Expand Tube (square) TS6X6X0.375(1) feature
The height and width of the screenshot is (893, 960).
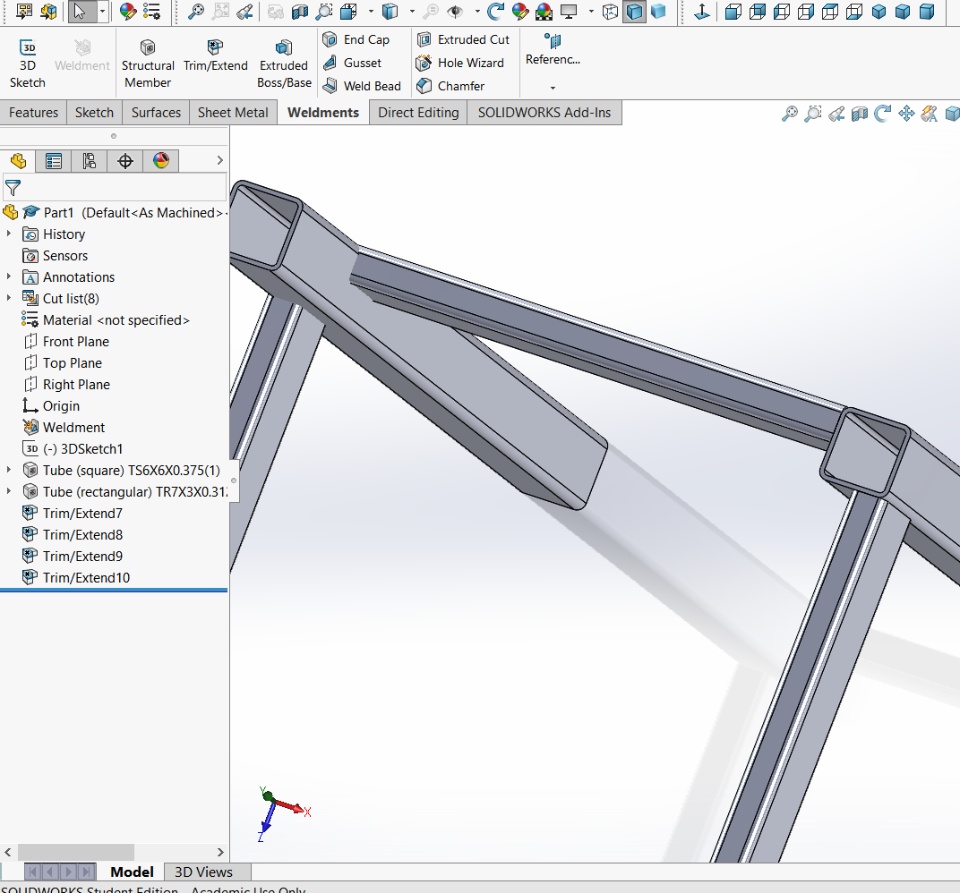coord(9,470)
